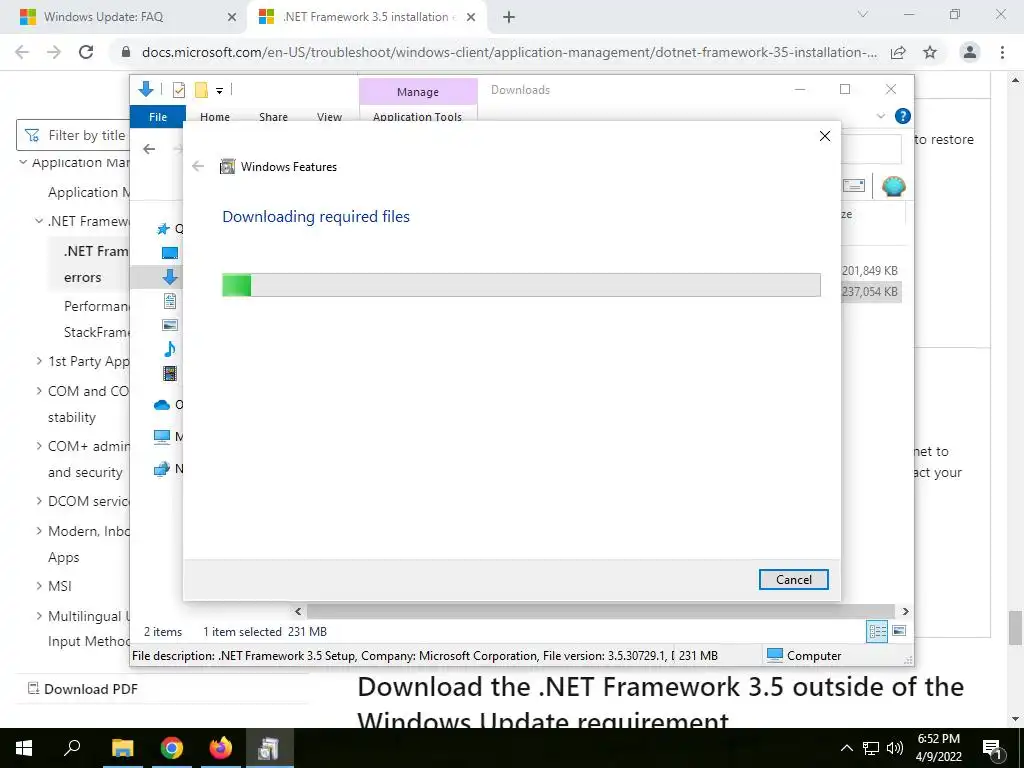Expand the 1st Party Apps node
Image resolution: width=1024 pixels, height=768 pixels.
pyautogui.click(x=39, y=360)
